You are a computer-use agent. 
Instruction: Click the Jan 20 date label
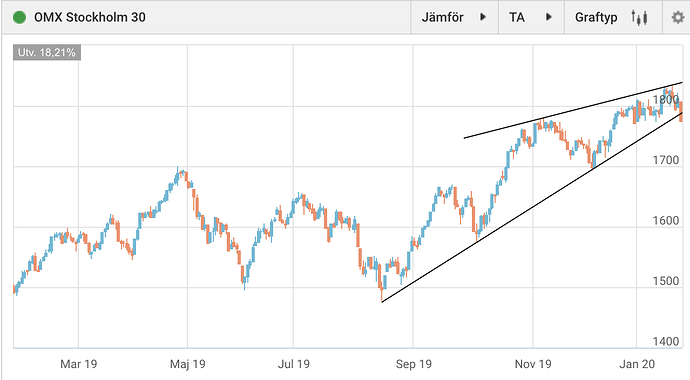637,364
